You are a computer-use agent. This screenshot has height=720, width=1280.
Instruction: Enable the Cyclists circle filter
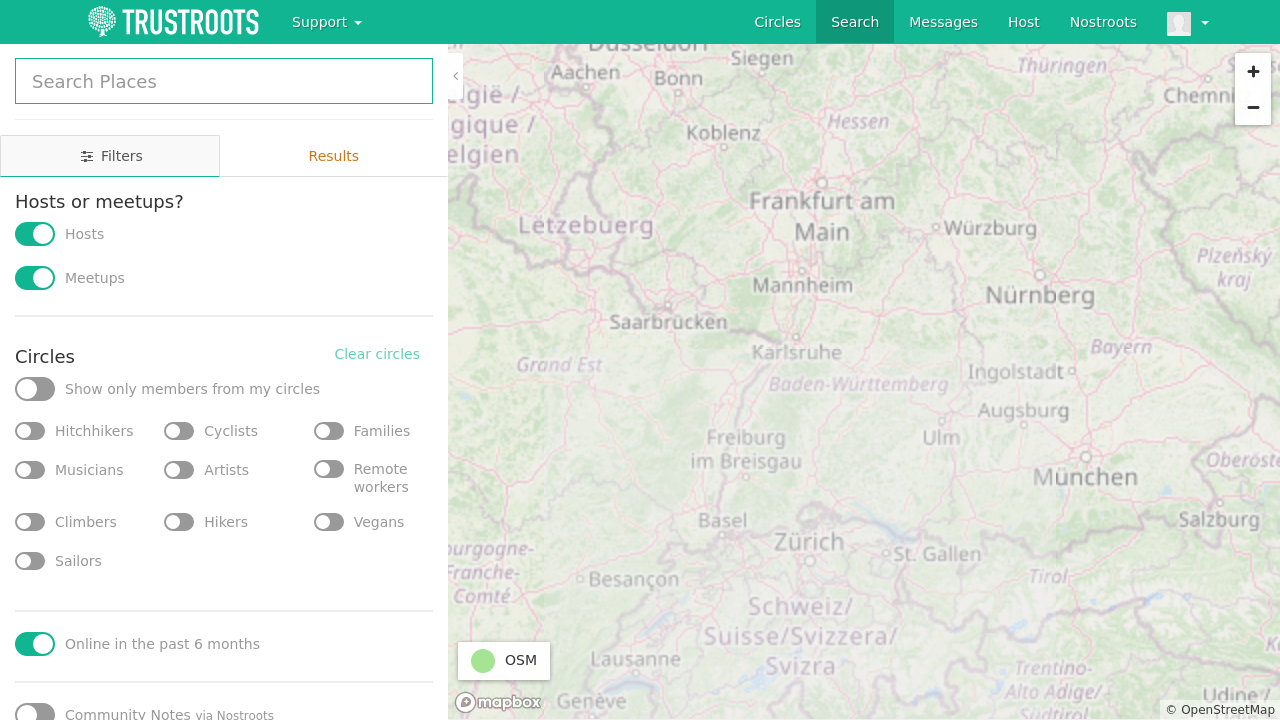click(179, 431)
